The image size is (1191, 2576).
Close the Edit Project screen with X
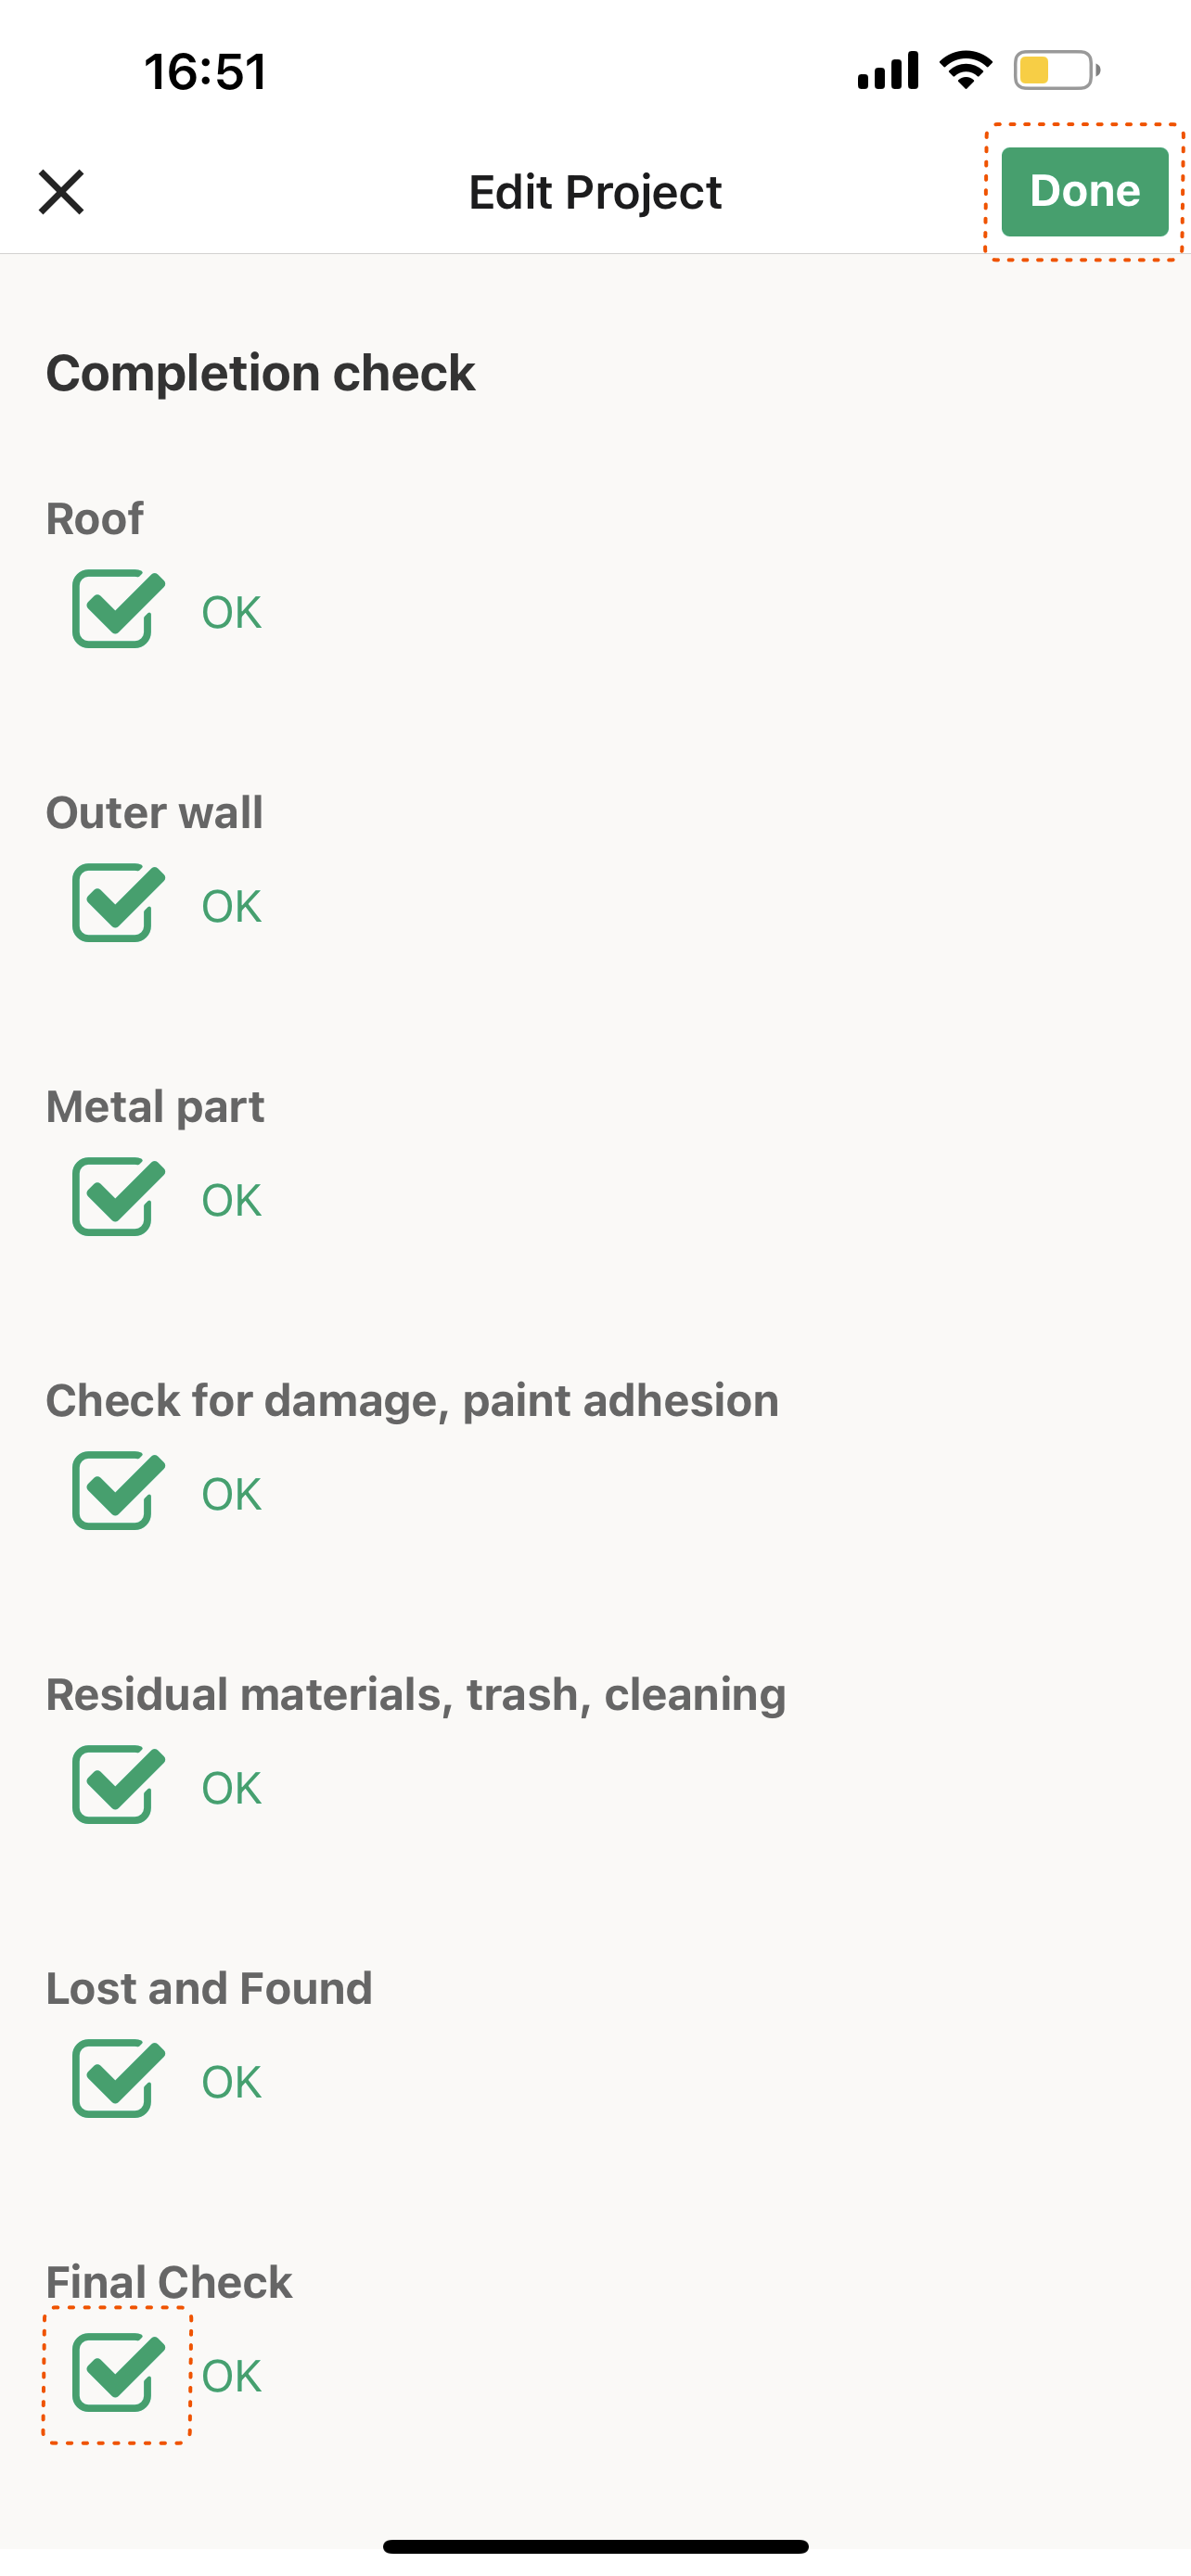(61, 192)
